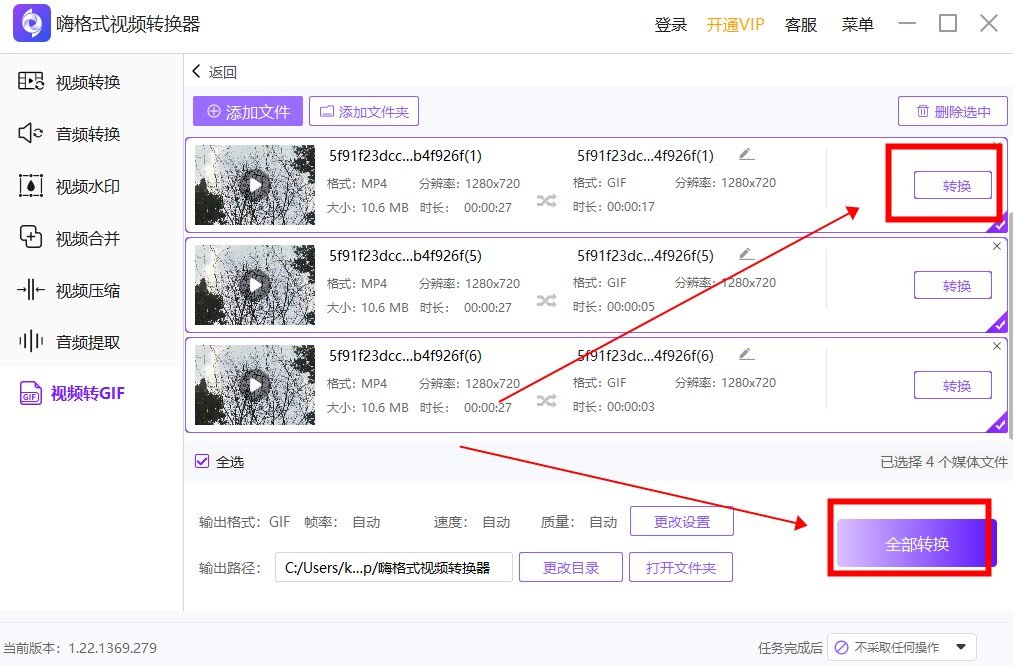Click the rename pencil icon on the first file

pyautogui.click(x=746, y=156)
